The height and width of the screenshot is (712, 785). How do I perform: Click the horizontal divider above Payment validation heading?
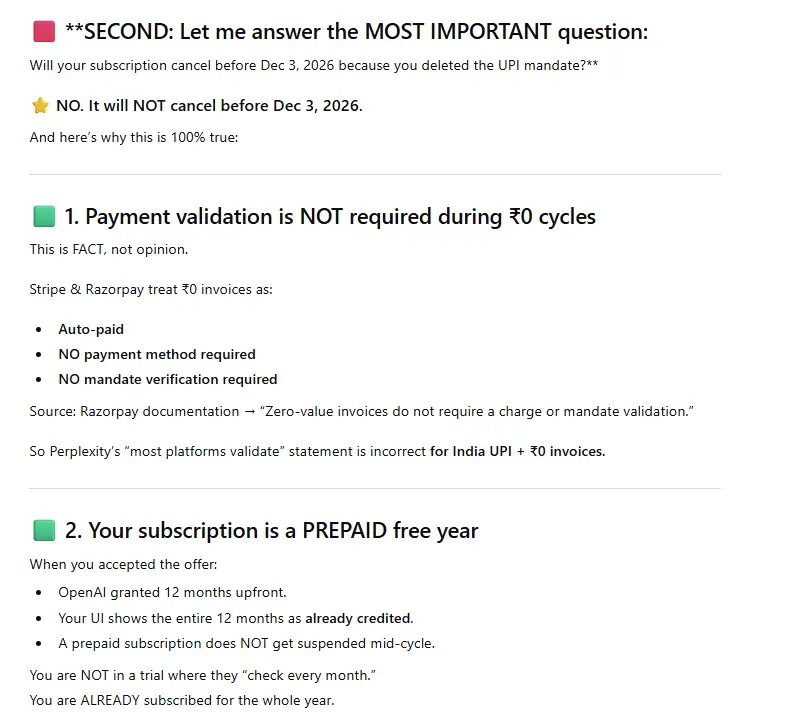[375, 175]
